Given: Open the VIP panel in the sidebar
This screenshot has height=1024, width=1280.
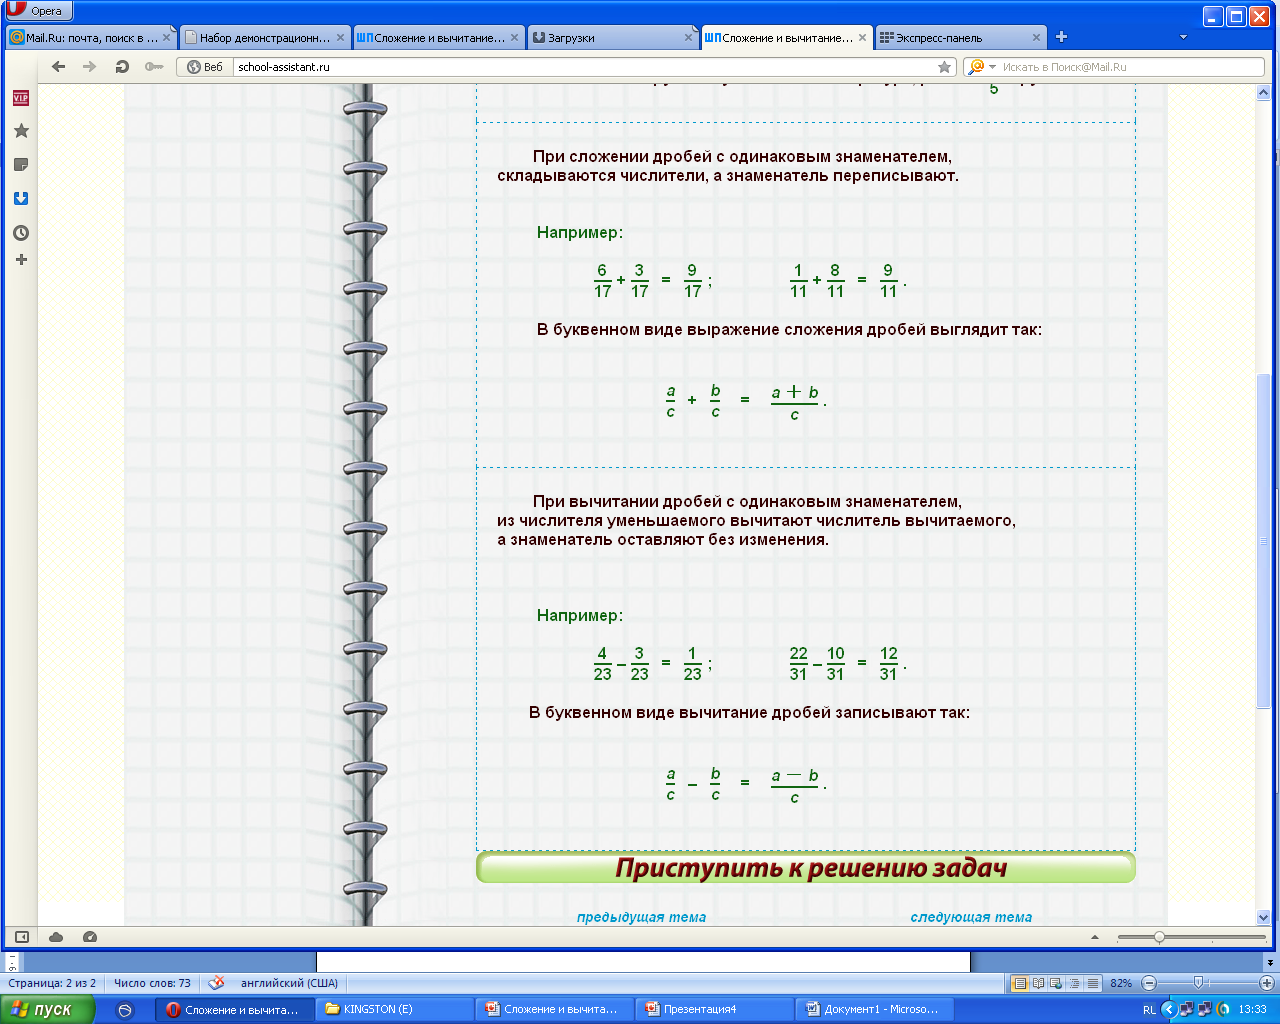Looking at the screenshot, I should (20, 98).
